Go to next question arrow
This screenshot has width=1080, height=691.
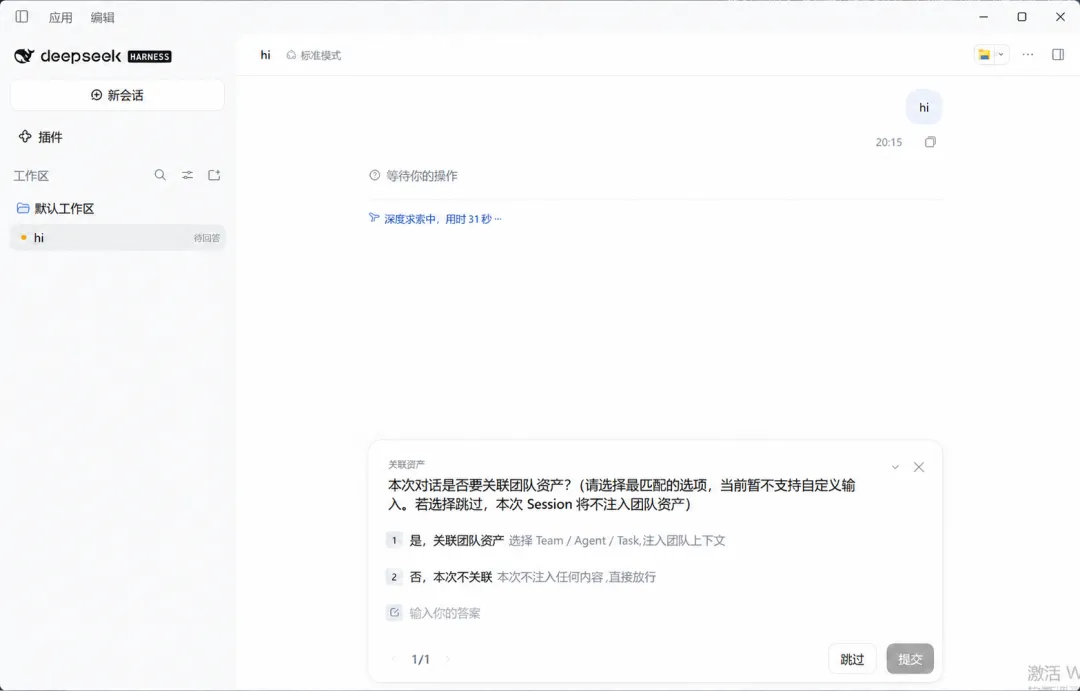(448, 659)
